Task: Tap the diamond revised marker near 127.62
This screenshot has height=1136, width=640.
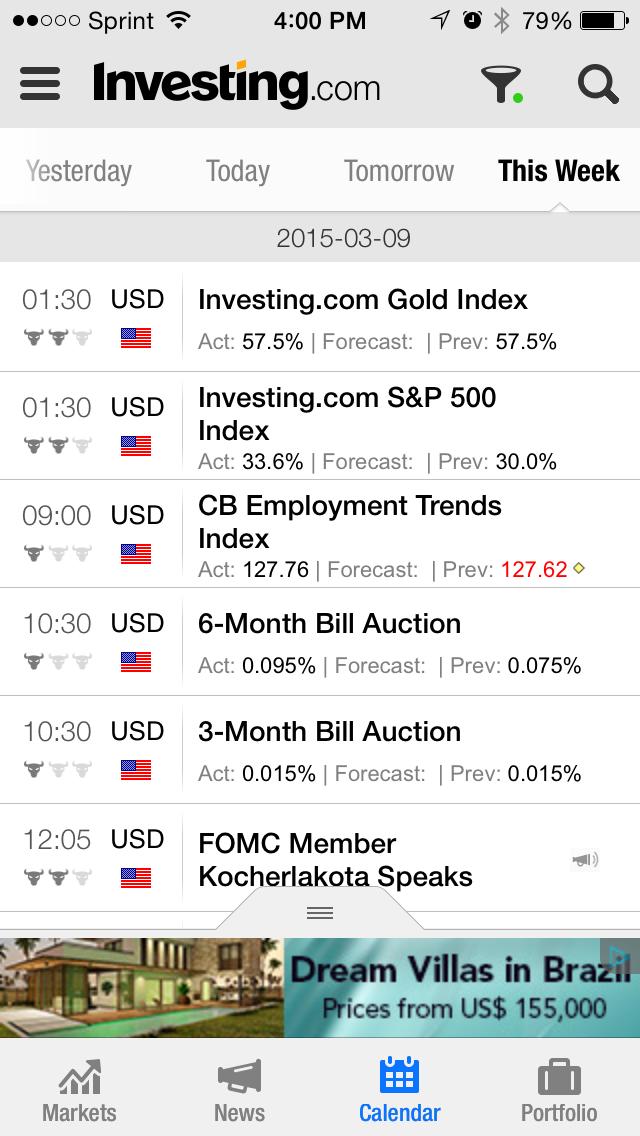Action: 578,569
